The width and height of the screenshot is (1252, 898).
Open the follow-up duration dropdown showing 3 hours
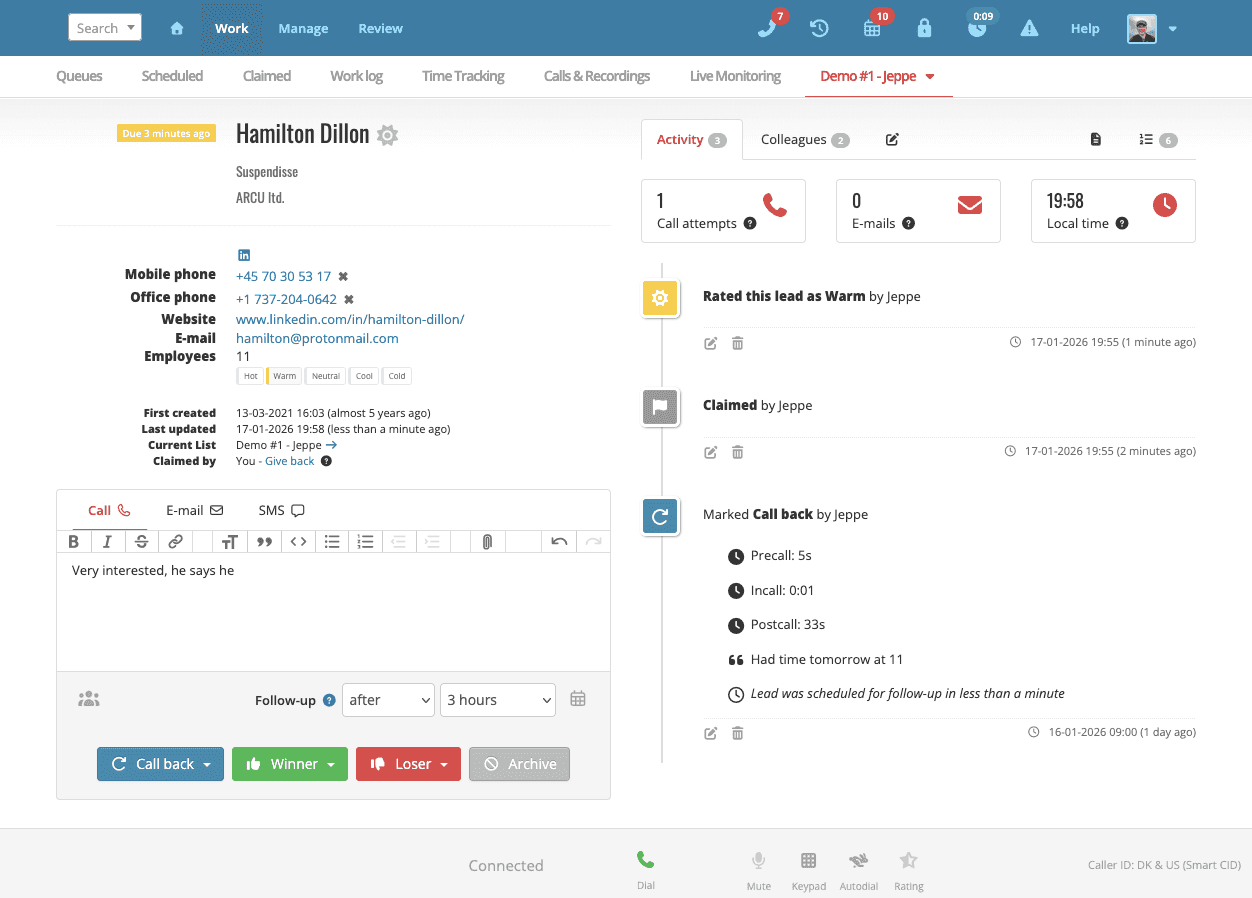[497, 700]
